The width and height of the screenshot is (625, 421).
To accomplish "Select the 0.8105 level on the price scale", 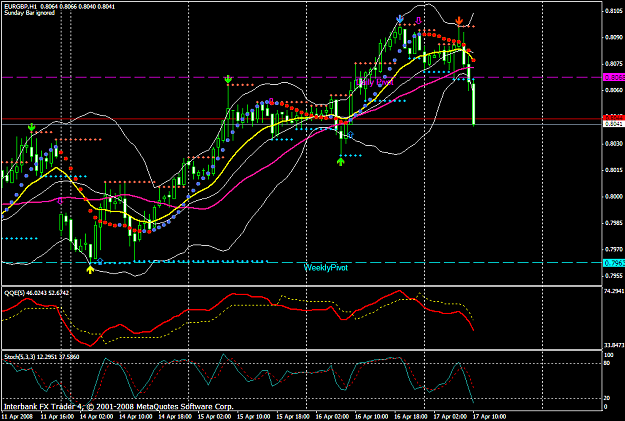I will point(614,11).
